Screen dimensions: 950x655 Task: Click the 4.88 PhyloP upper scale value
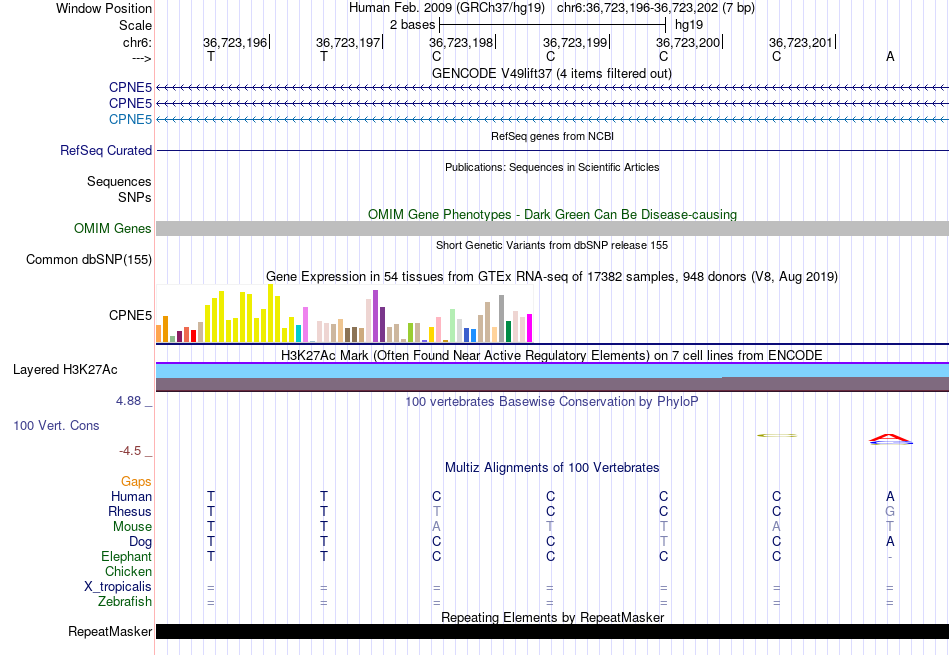coord(128,401)
